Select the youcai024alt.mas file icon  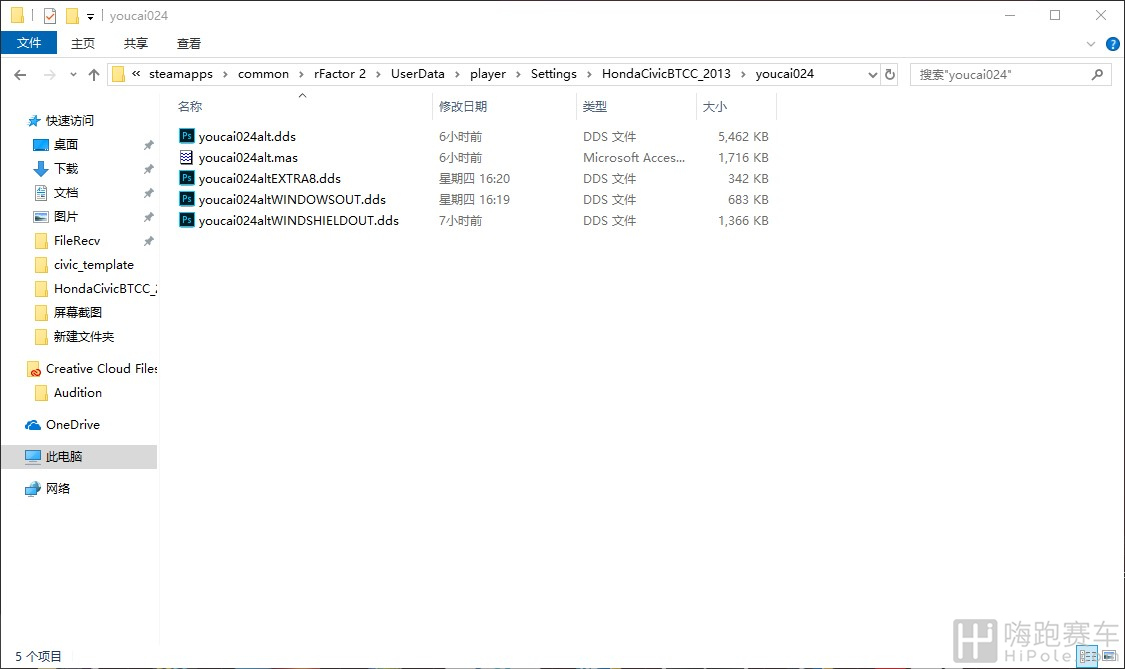pyautogui.click(x=187, y=157)
